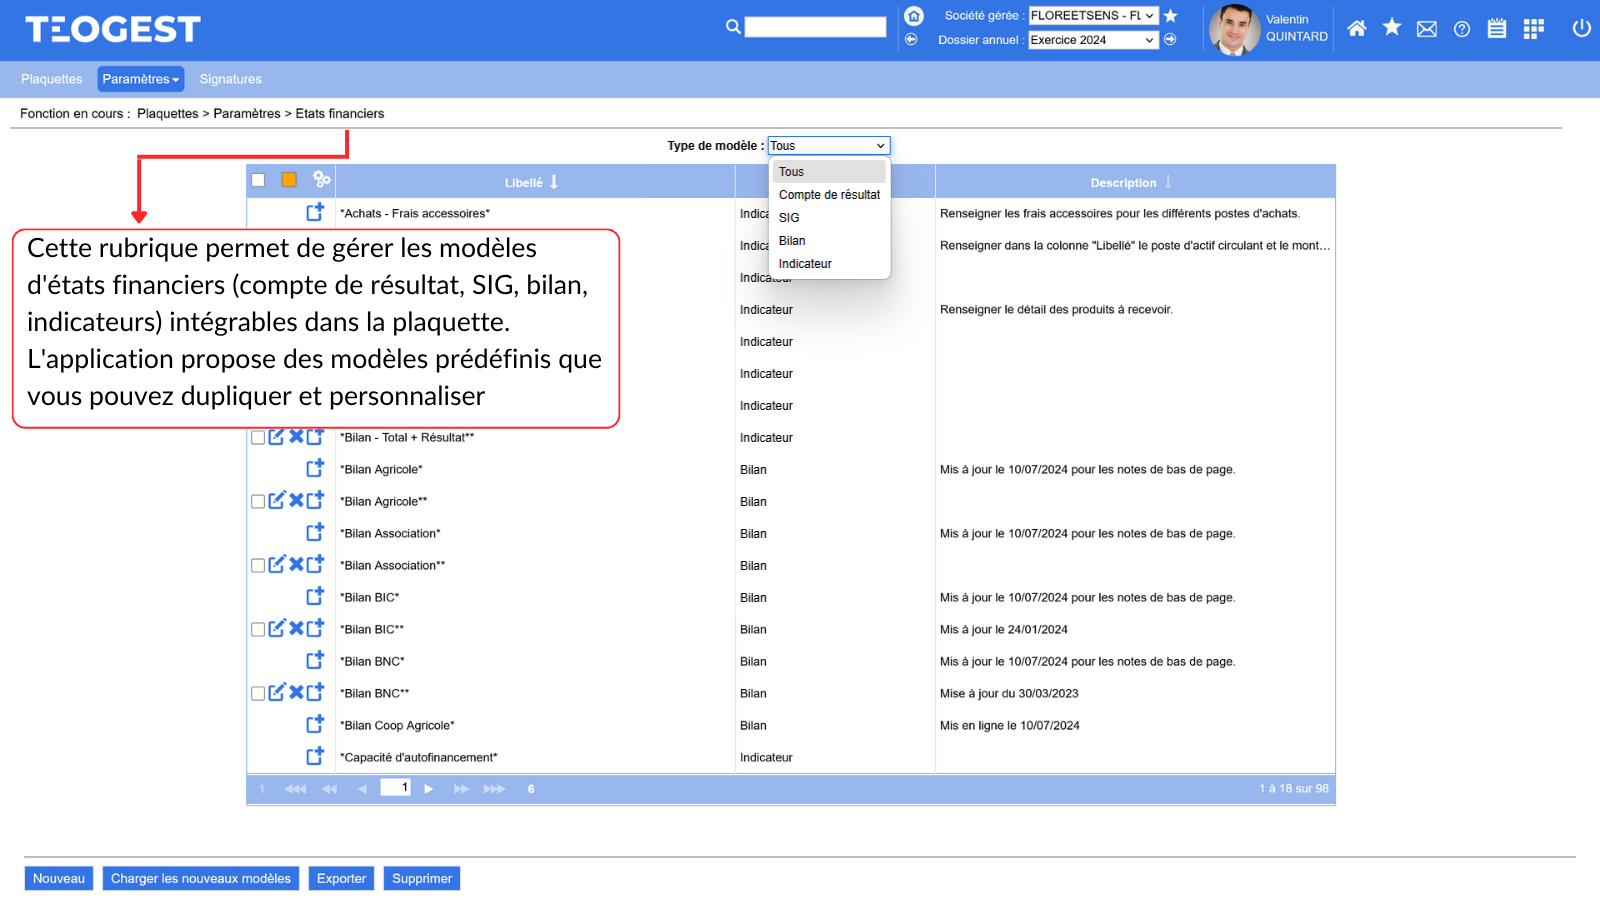Screen dimensions: 1600x900
Task: Tick the select-all checkbox in table header
Action: coord(258,180)
